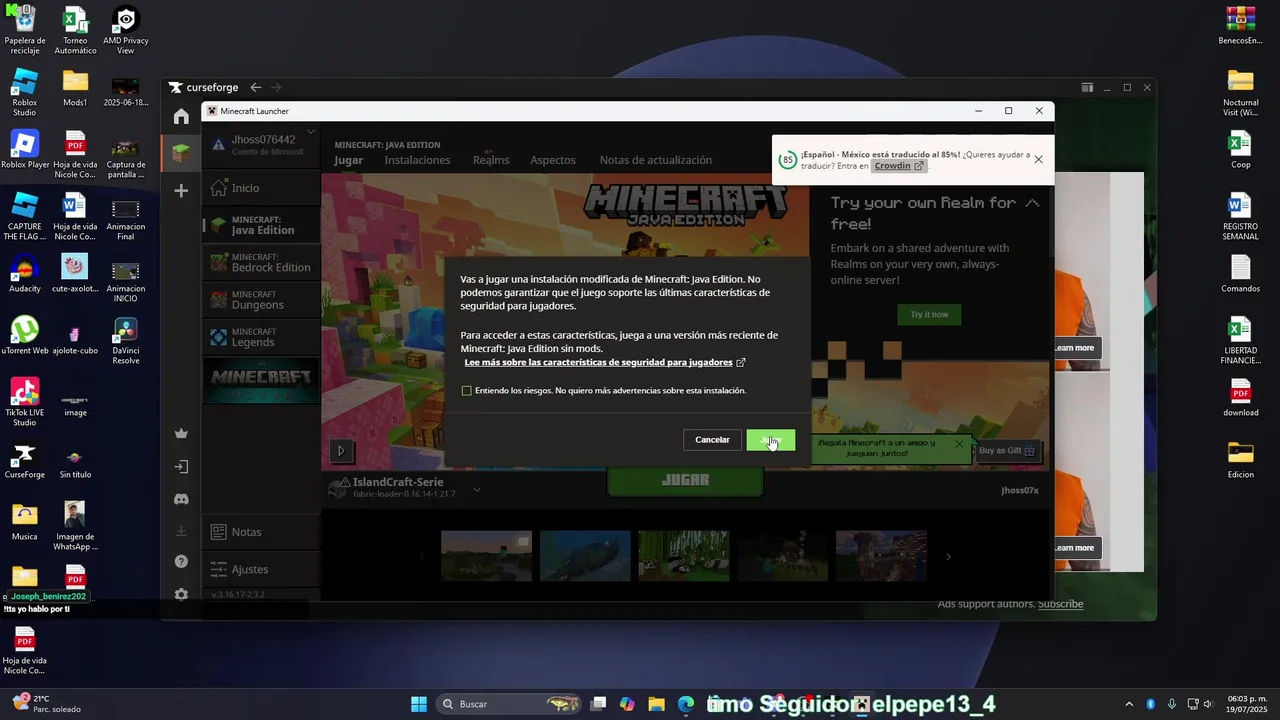Open the first screenshot thumbnail in carousel
Viewport: 1280px width, 720px height.
tap(487, 556)
